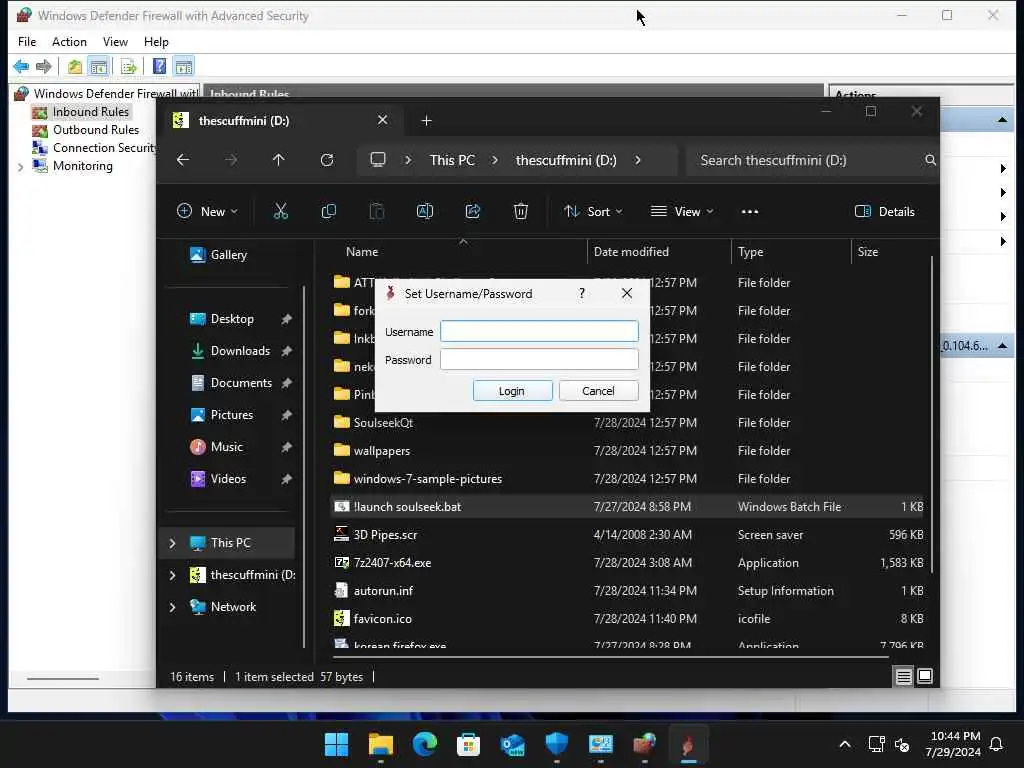This screenshot has height=768, width=1024.
Task: Select the 3D Pipes.scr file
Action: (x=628, y=535)
